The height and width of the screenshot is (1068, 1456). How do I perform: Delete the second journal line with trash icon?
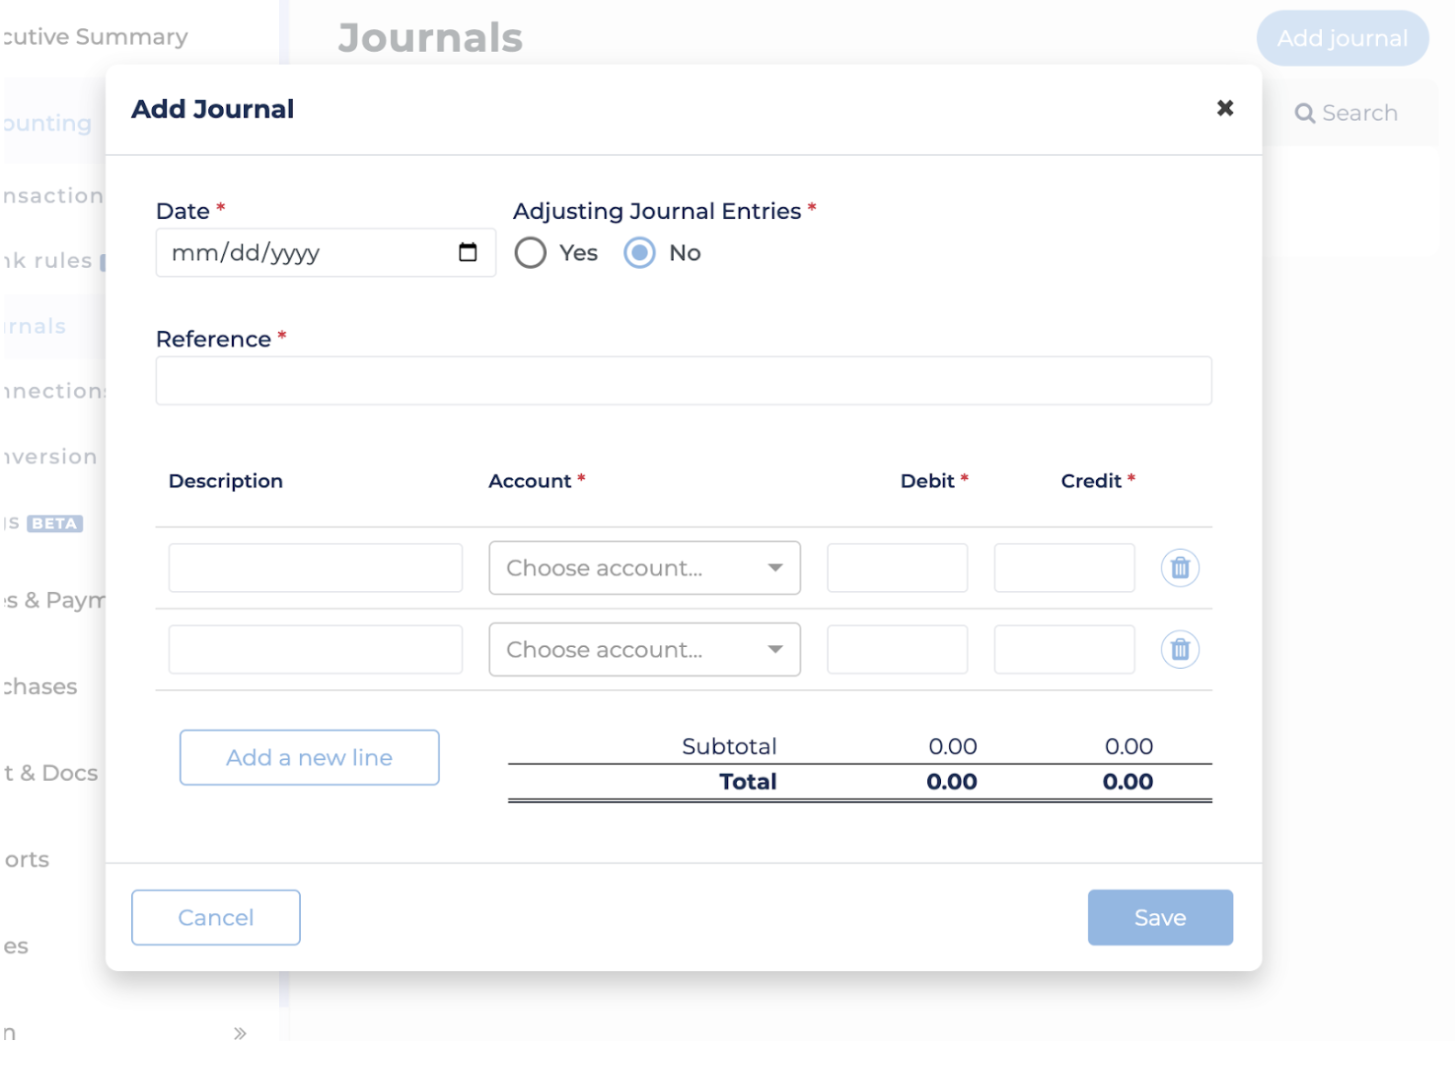pyautogui.click(x=1180, y=650)
